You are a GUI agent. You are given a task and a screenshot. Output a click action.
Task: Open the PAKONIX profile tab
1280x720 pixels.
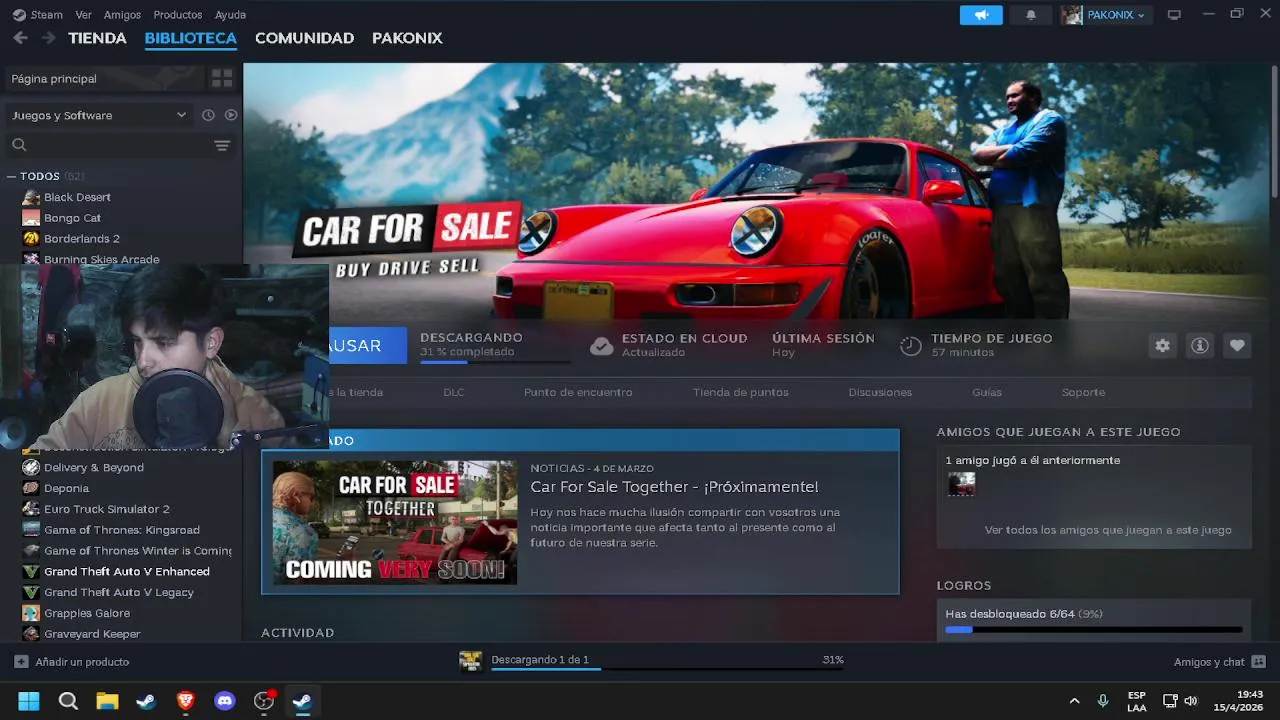point(407,38)
